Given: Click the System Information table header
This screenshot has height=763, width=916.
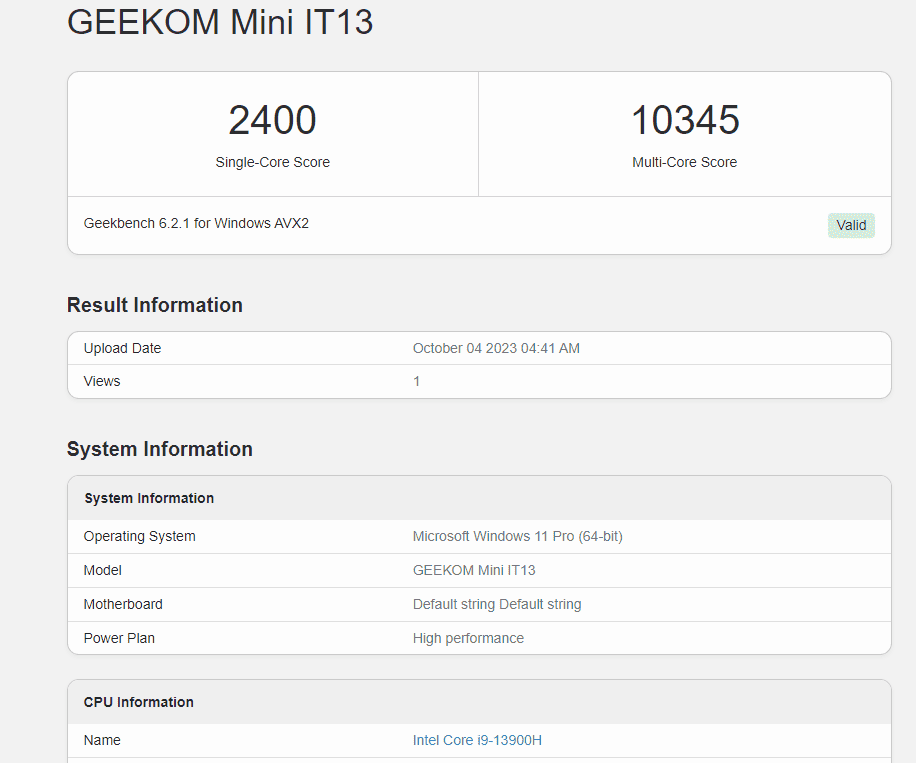Looking at the screenshot, I should 149,498.
